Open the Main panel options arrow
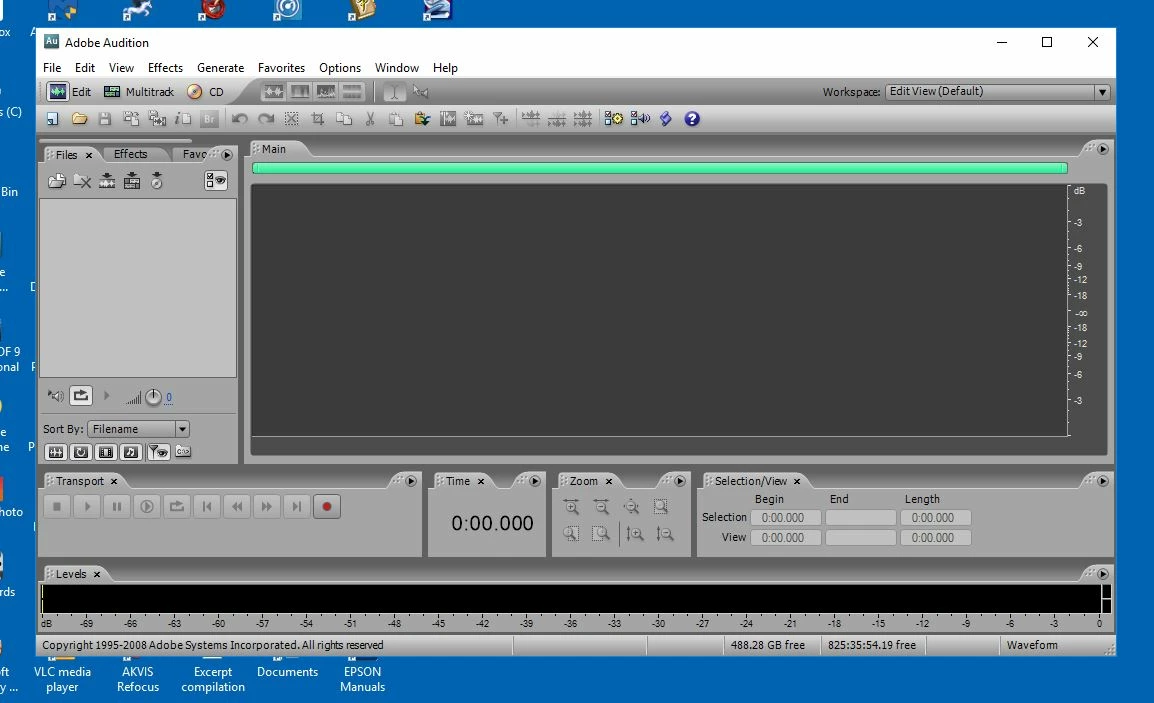 click(x=1102, y=149)
